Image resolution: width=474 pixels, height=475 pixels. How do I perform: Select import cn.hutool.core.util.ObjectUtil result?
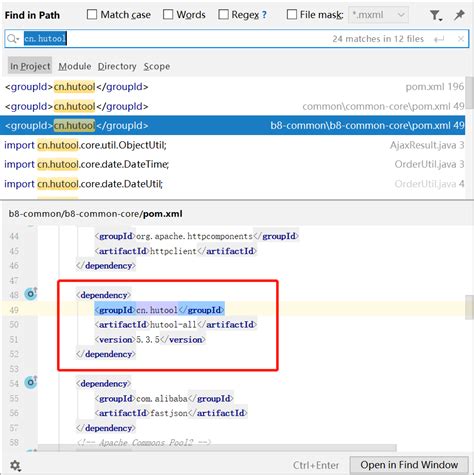(x=233, y=145)
